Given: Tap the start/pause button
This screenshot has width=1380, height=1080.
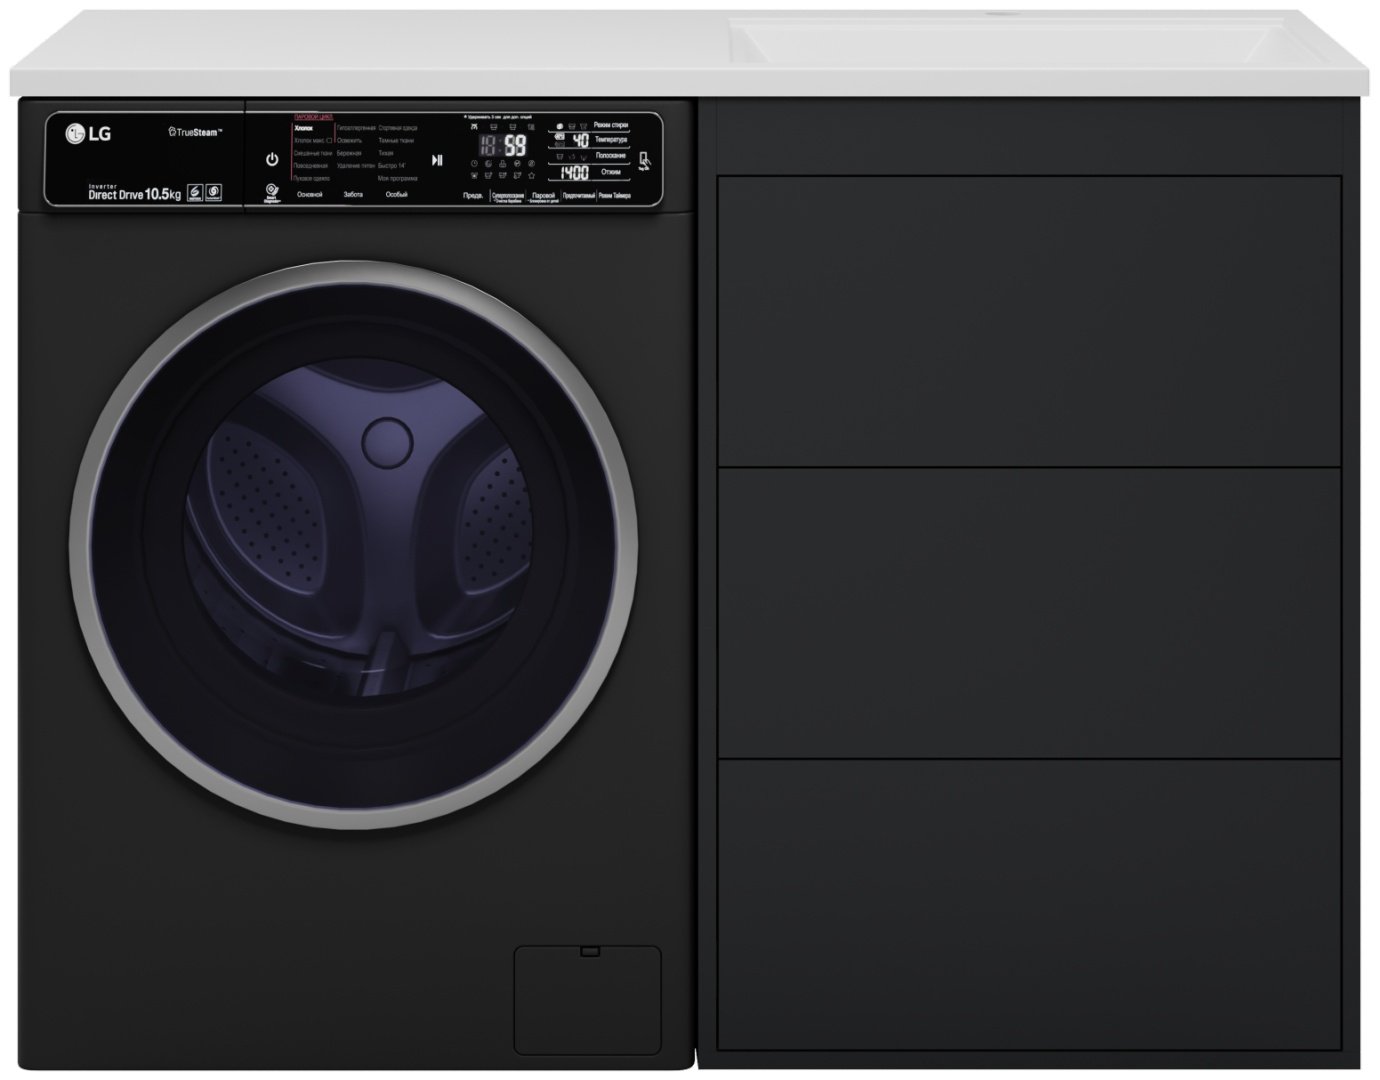Looking at the screenshot, I should (x=437, y=160).
